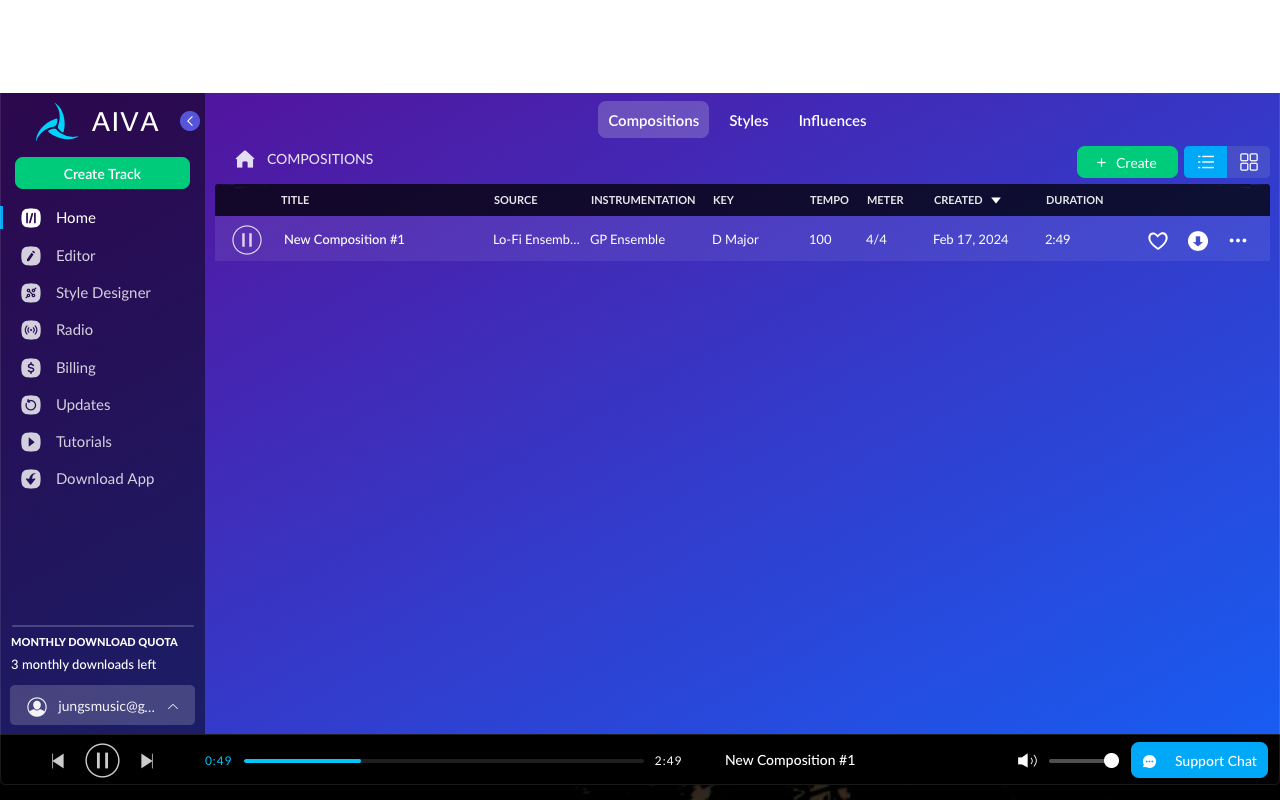Sort by the TITLE column header

click(x=295, y=200)
